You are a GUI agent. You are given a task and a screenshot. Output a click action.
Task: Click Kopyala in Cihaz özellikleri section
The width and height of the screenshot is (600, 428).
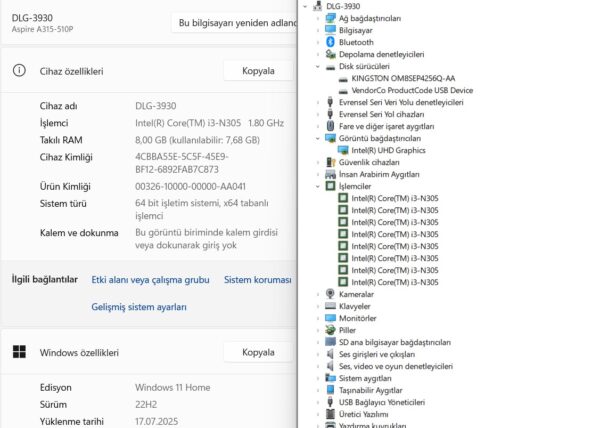(258, 71)
